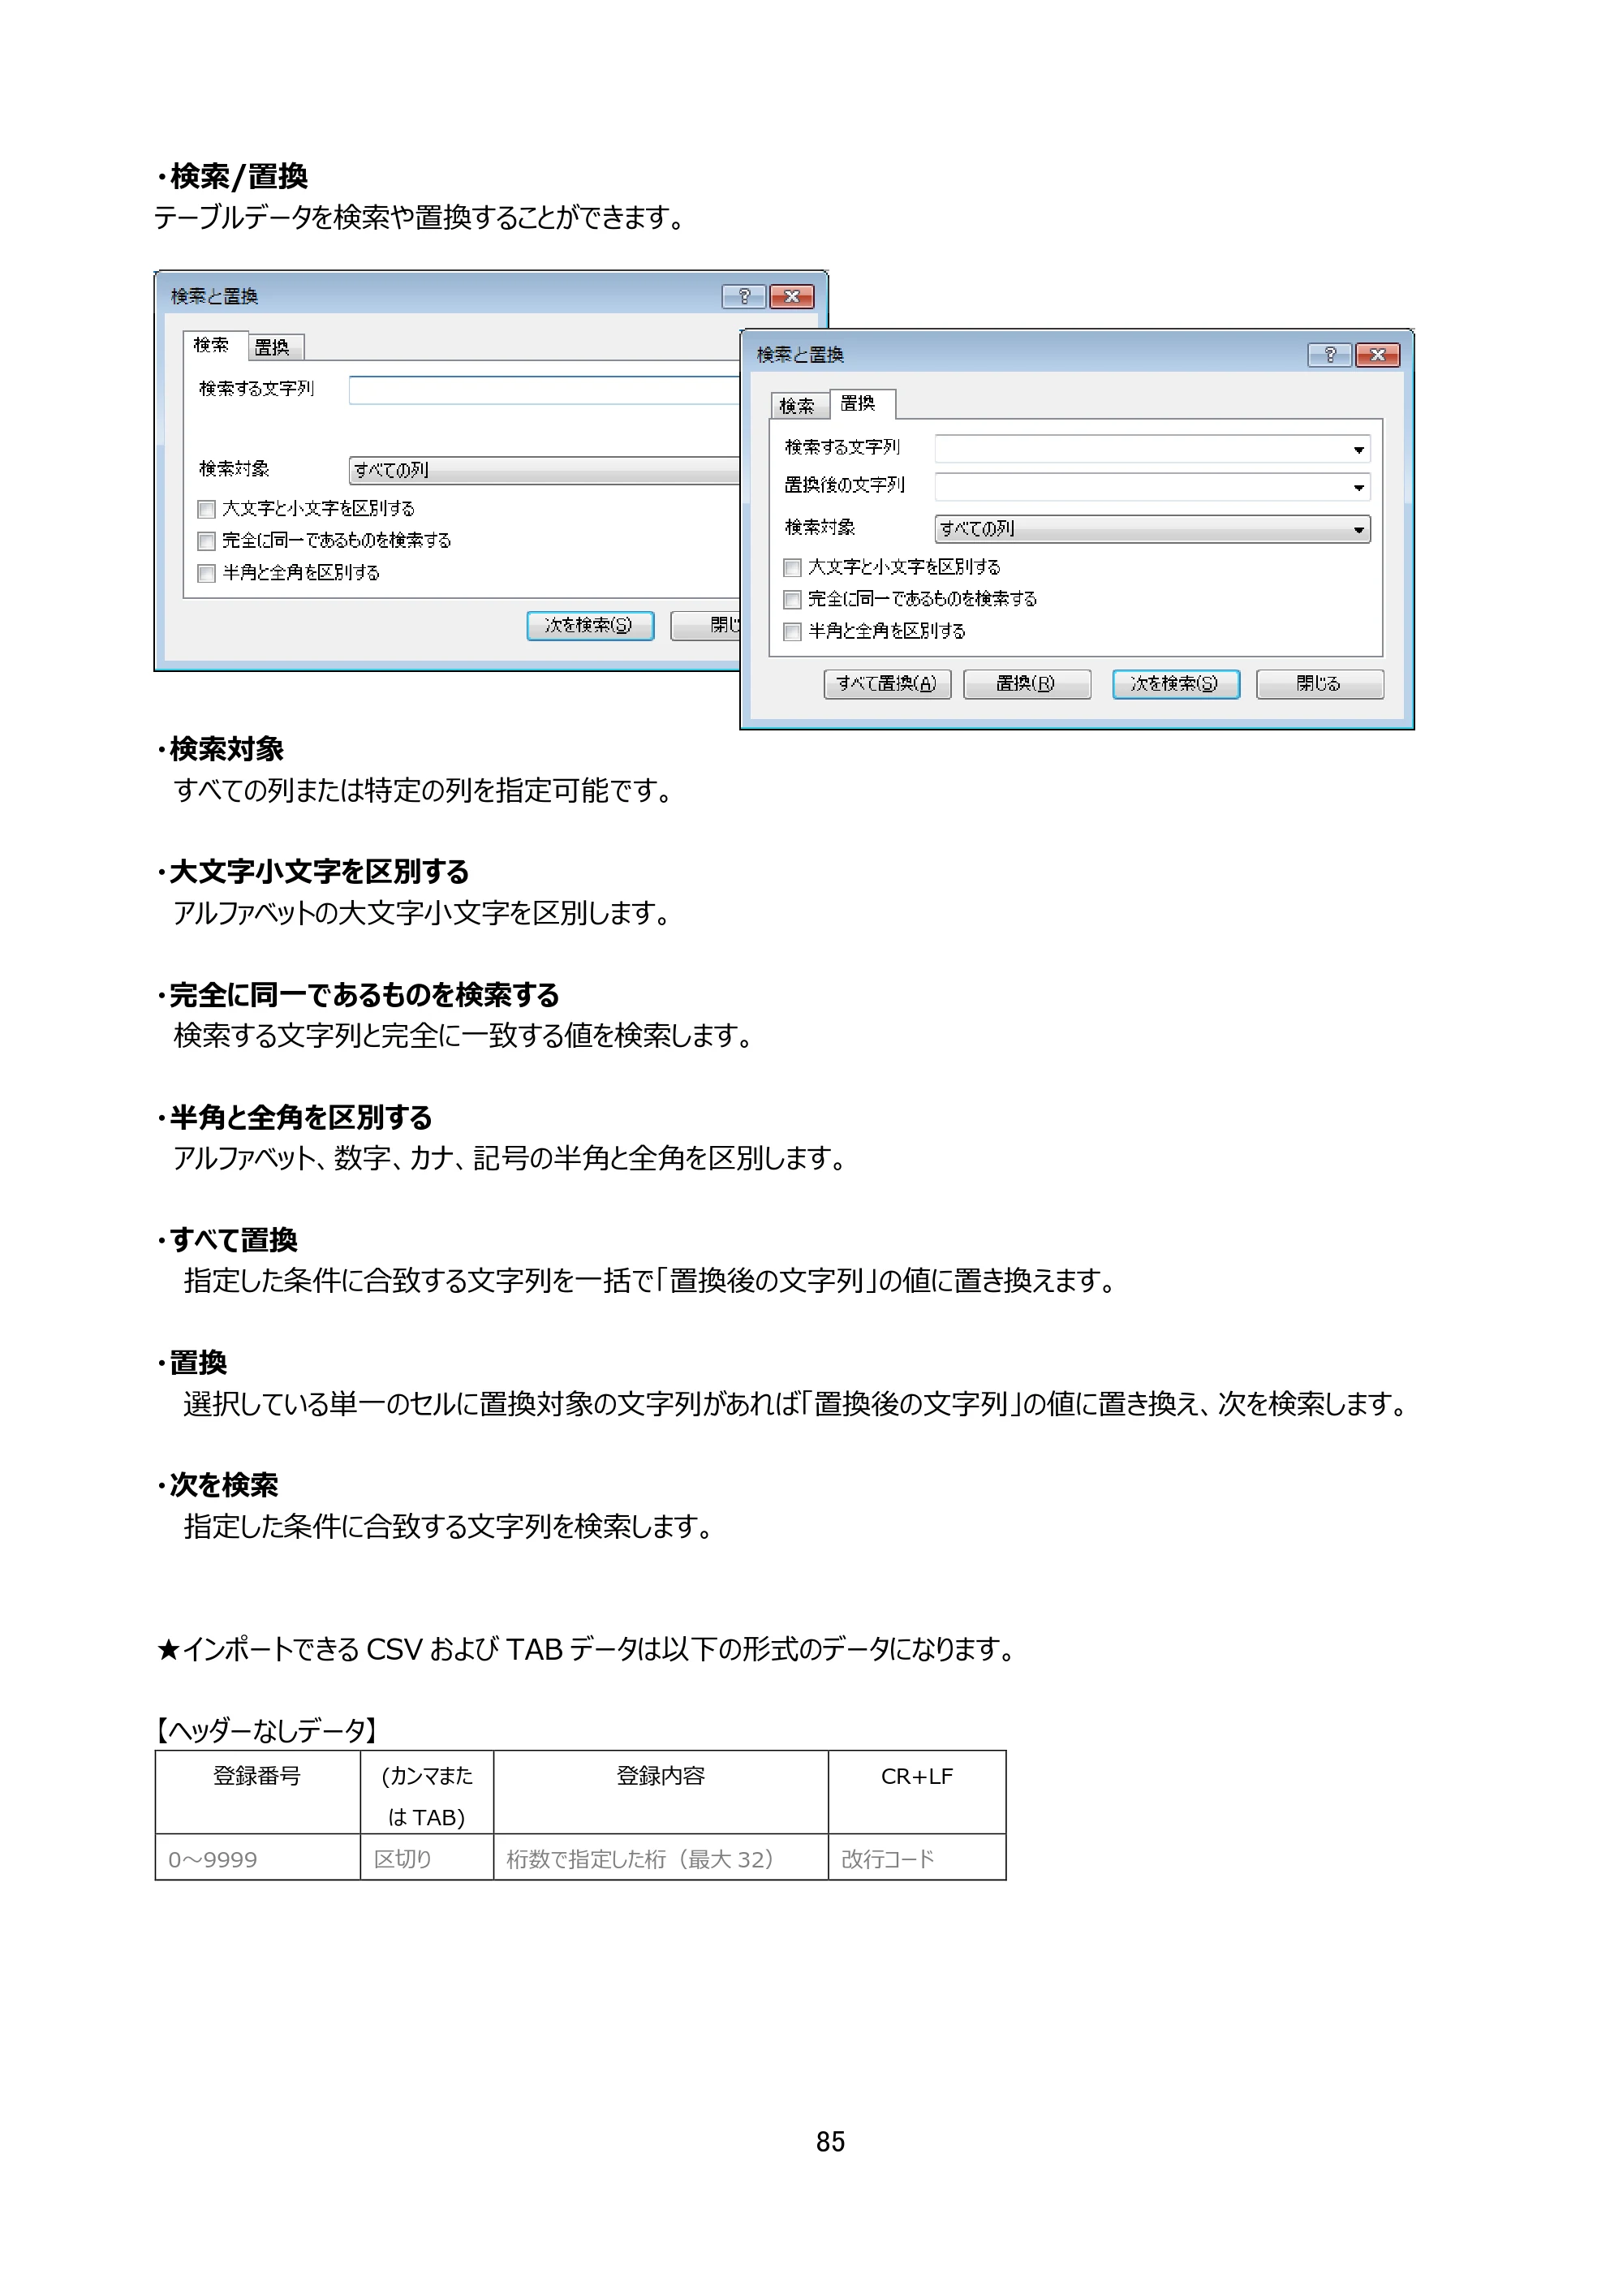
Task: Check 半角と全角を区別する in back dialog
Action: pyautogui.click(x=206, y=574)
